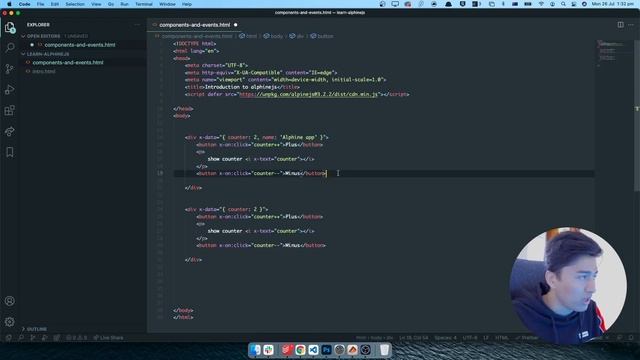Click the minimap code overview
The height and width of the screenshot is (360, 640).
coord(611,53)
